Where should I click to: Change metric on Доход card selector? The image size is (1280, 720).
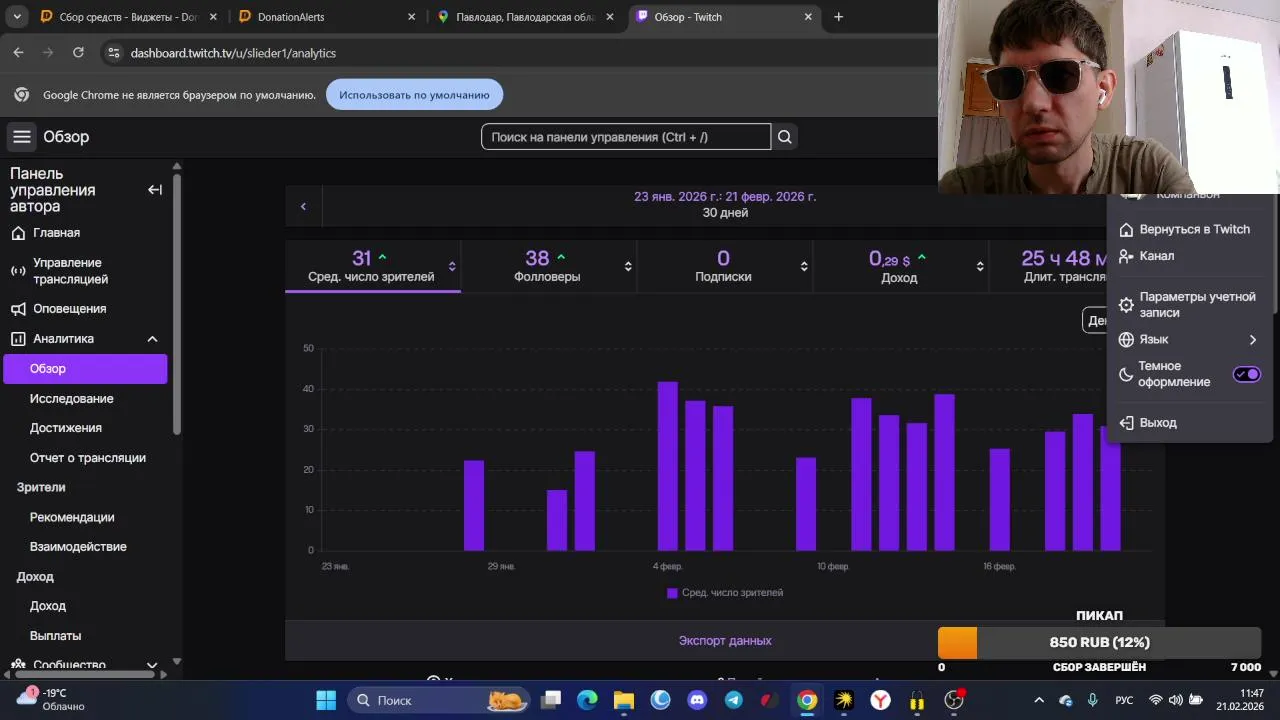click(x=980, y=266)
